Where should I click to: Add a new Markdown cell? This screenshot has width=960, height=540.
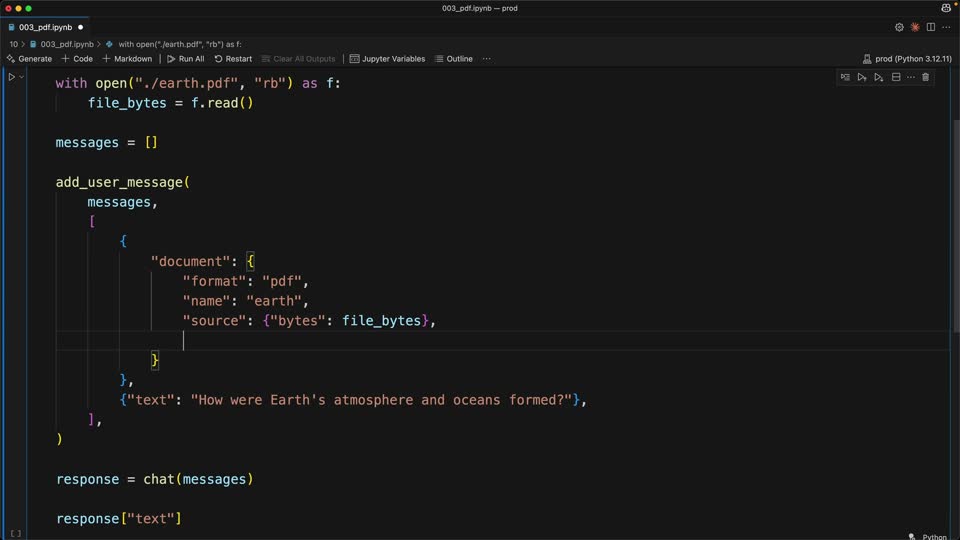[127, 59]
